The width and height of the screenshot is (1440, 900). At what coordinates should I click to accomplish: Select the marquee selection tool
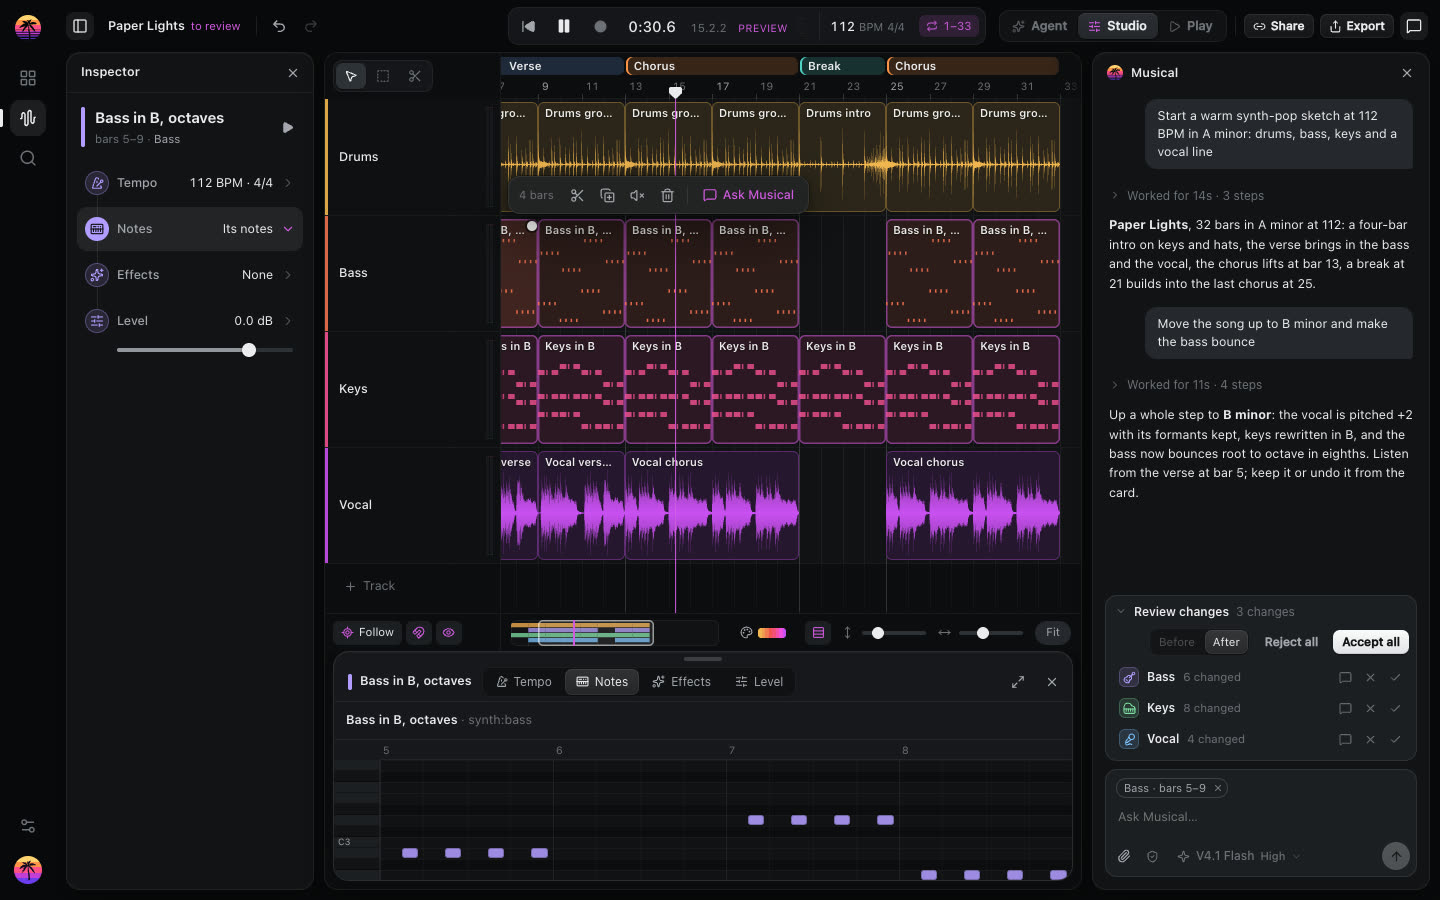click(383, 76)
